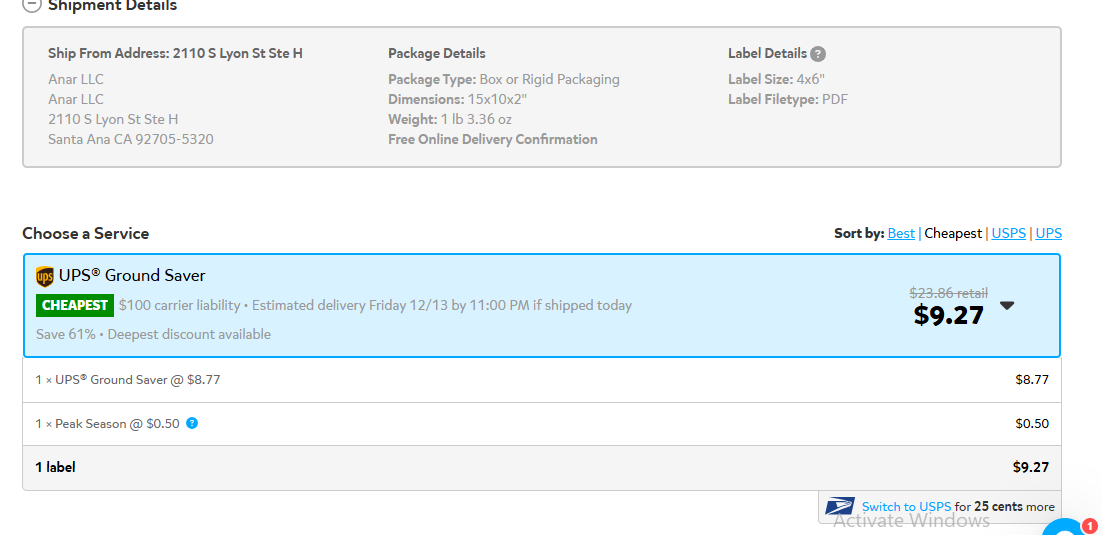Click the 1 label total row
1102x535 pixels.
pos(542,468)
